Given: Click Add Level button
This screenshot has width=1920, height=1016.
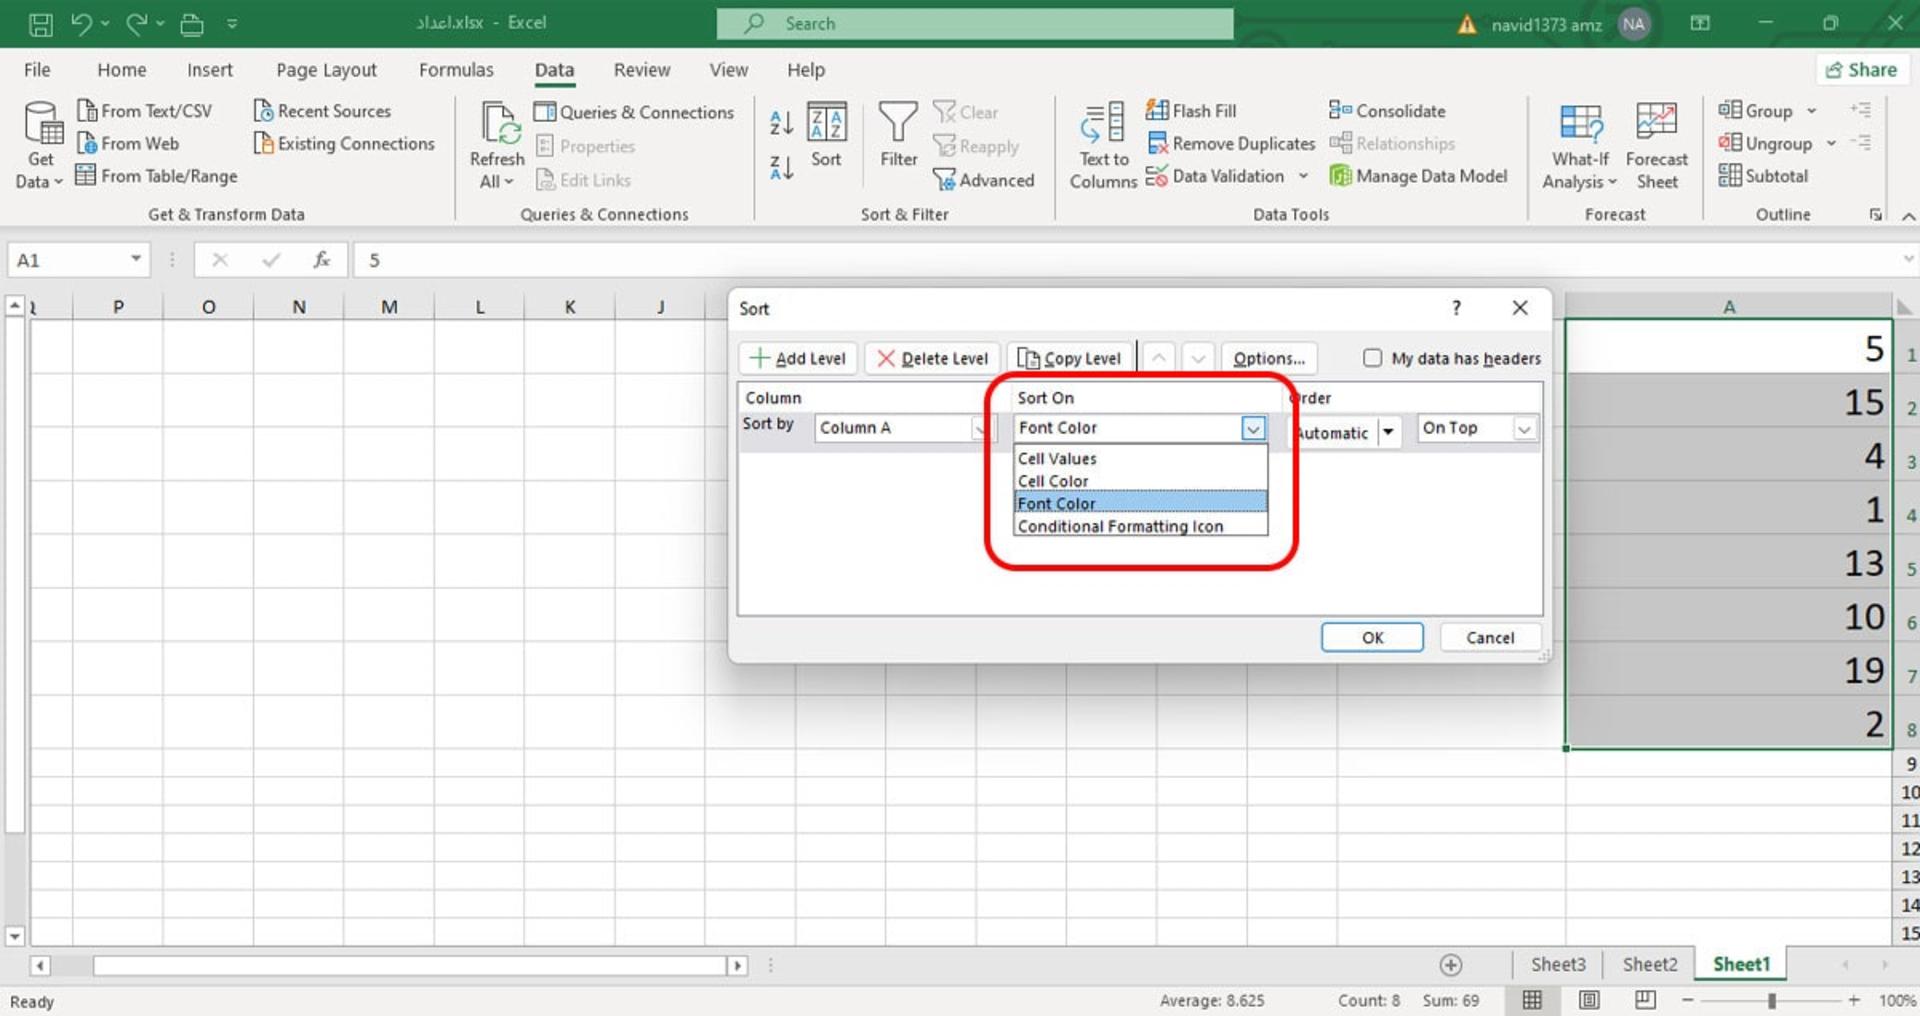Looking at the screenshot, I should [x=798, y=358].
